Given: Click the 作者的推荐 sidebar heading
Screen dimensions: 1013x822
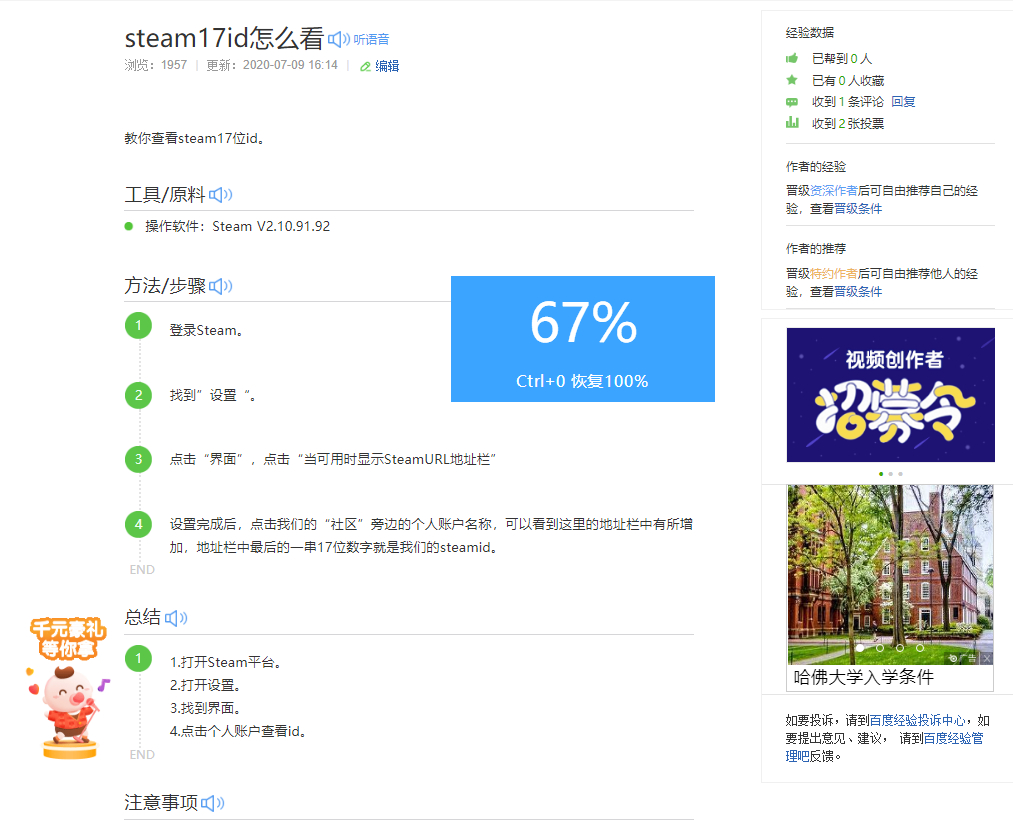Looking at the screenshot, I should click(816, 249).
